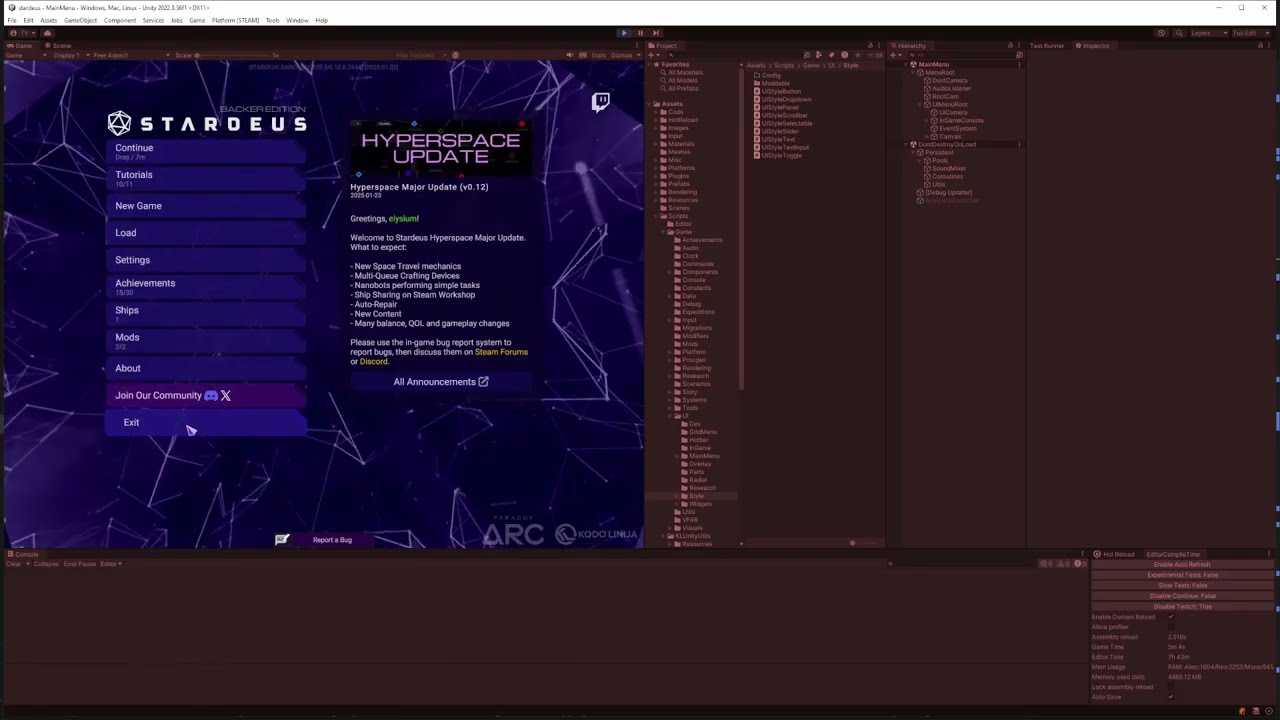Screen dimensions: 1280x720
Task: Open the GameObject menu
Action: (80, 20)
